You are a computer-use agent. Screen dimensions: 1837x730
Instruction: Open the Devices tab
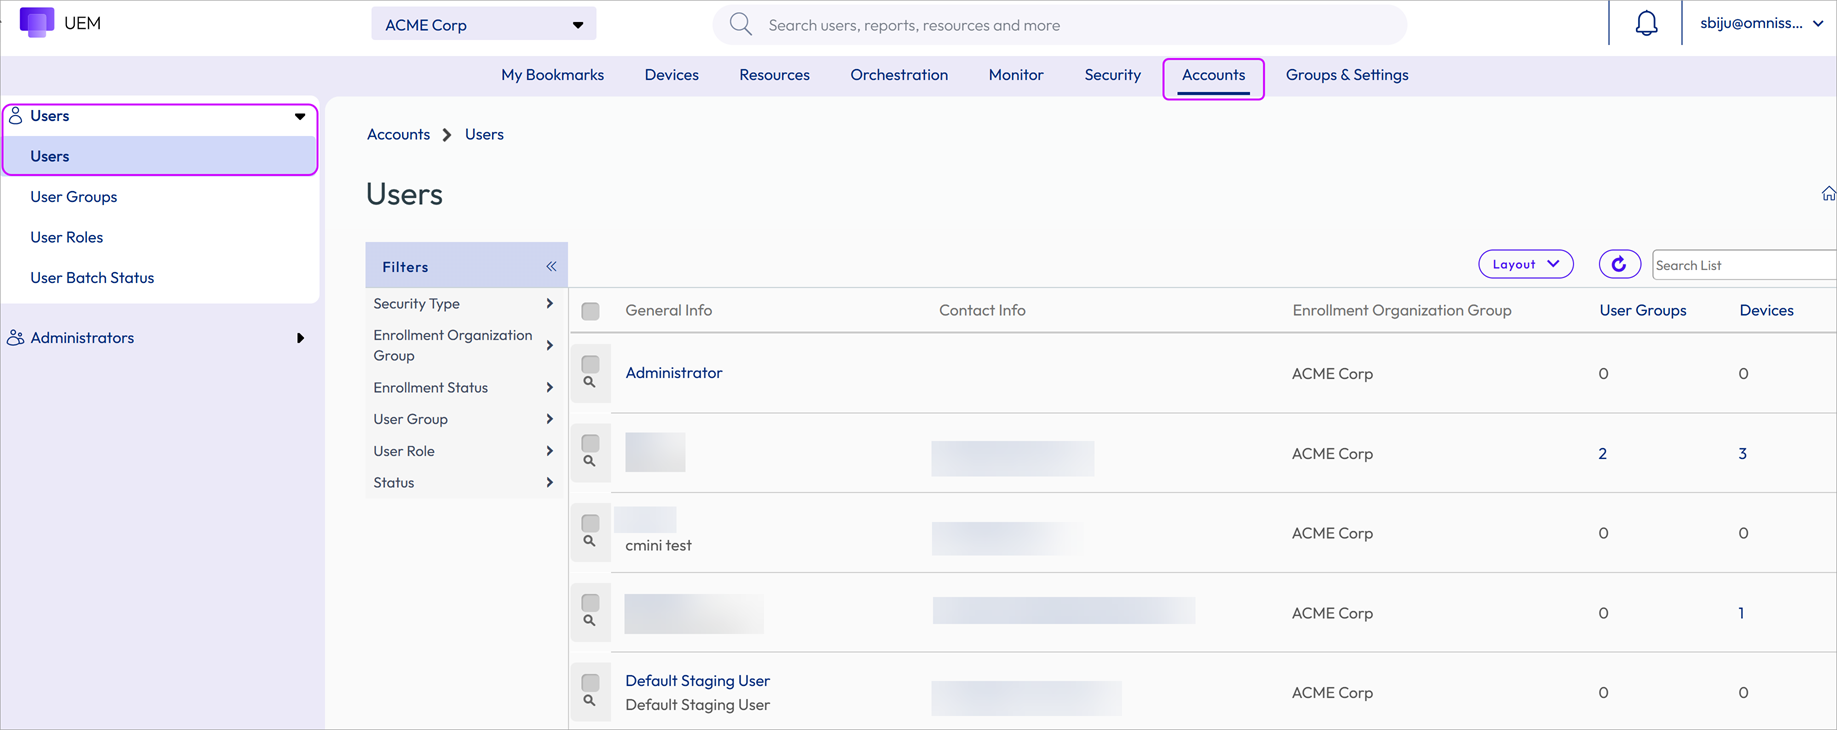tap(672, 75)
